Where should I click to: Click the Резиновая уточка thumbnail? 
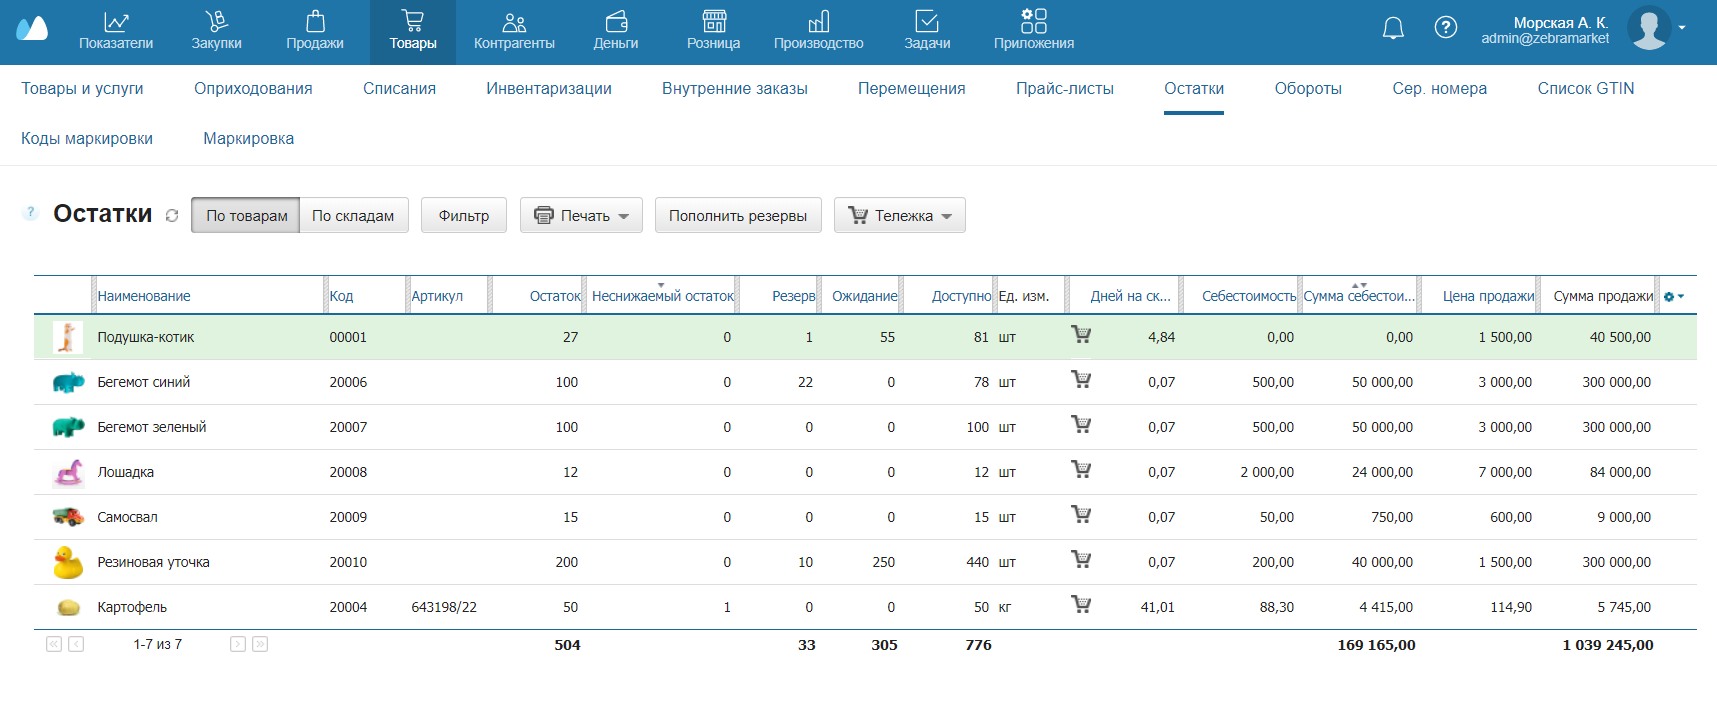point(68,562)
